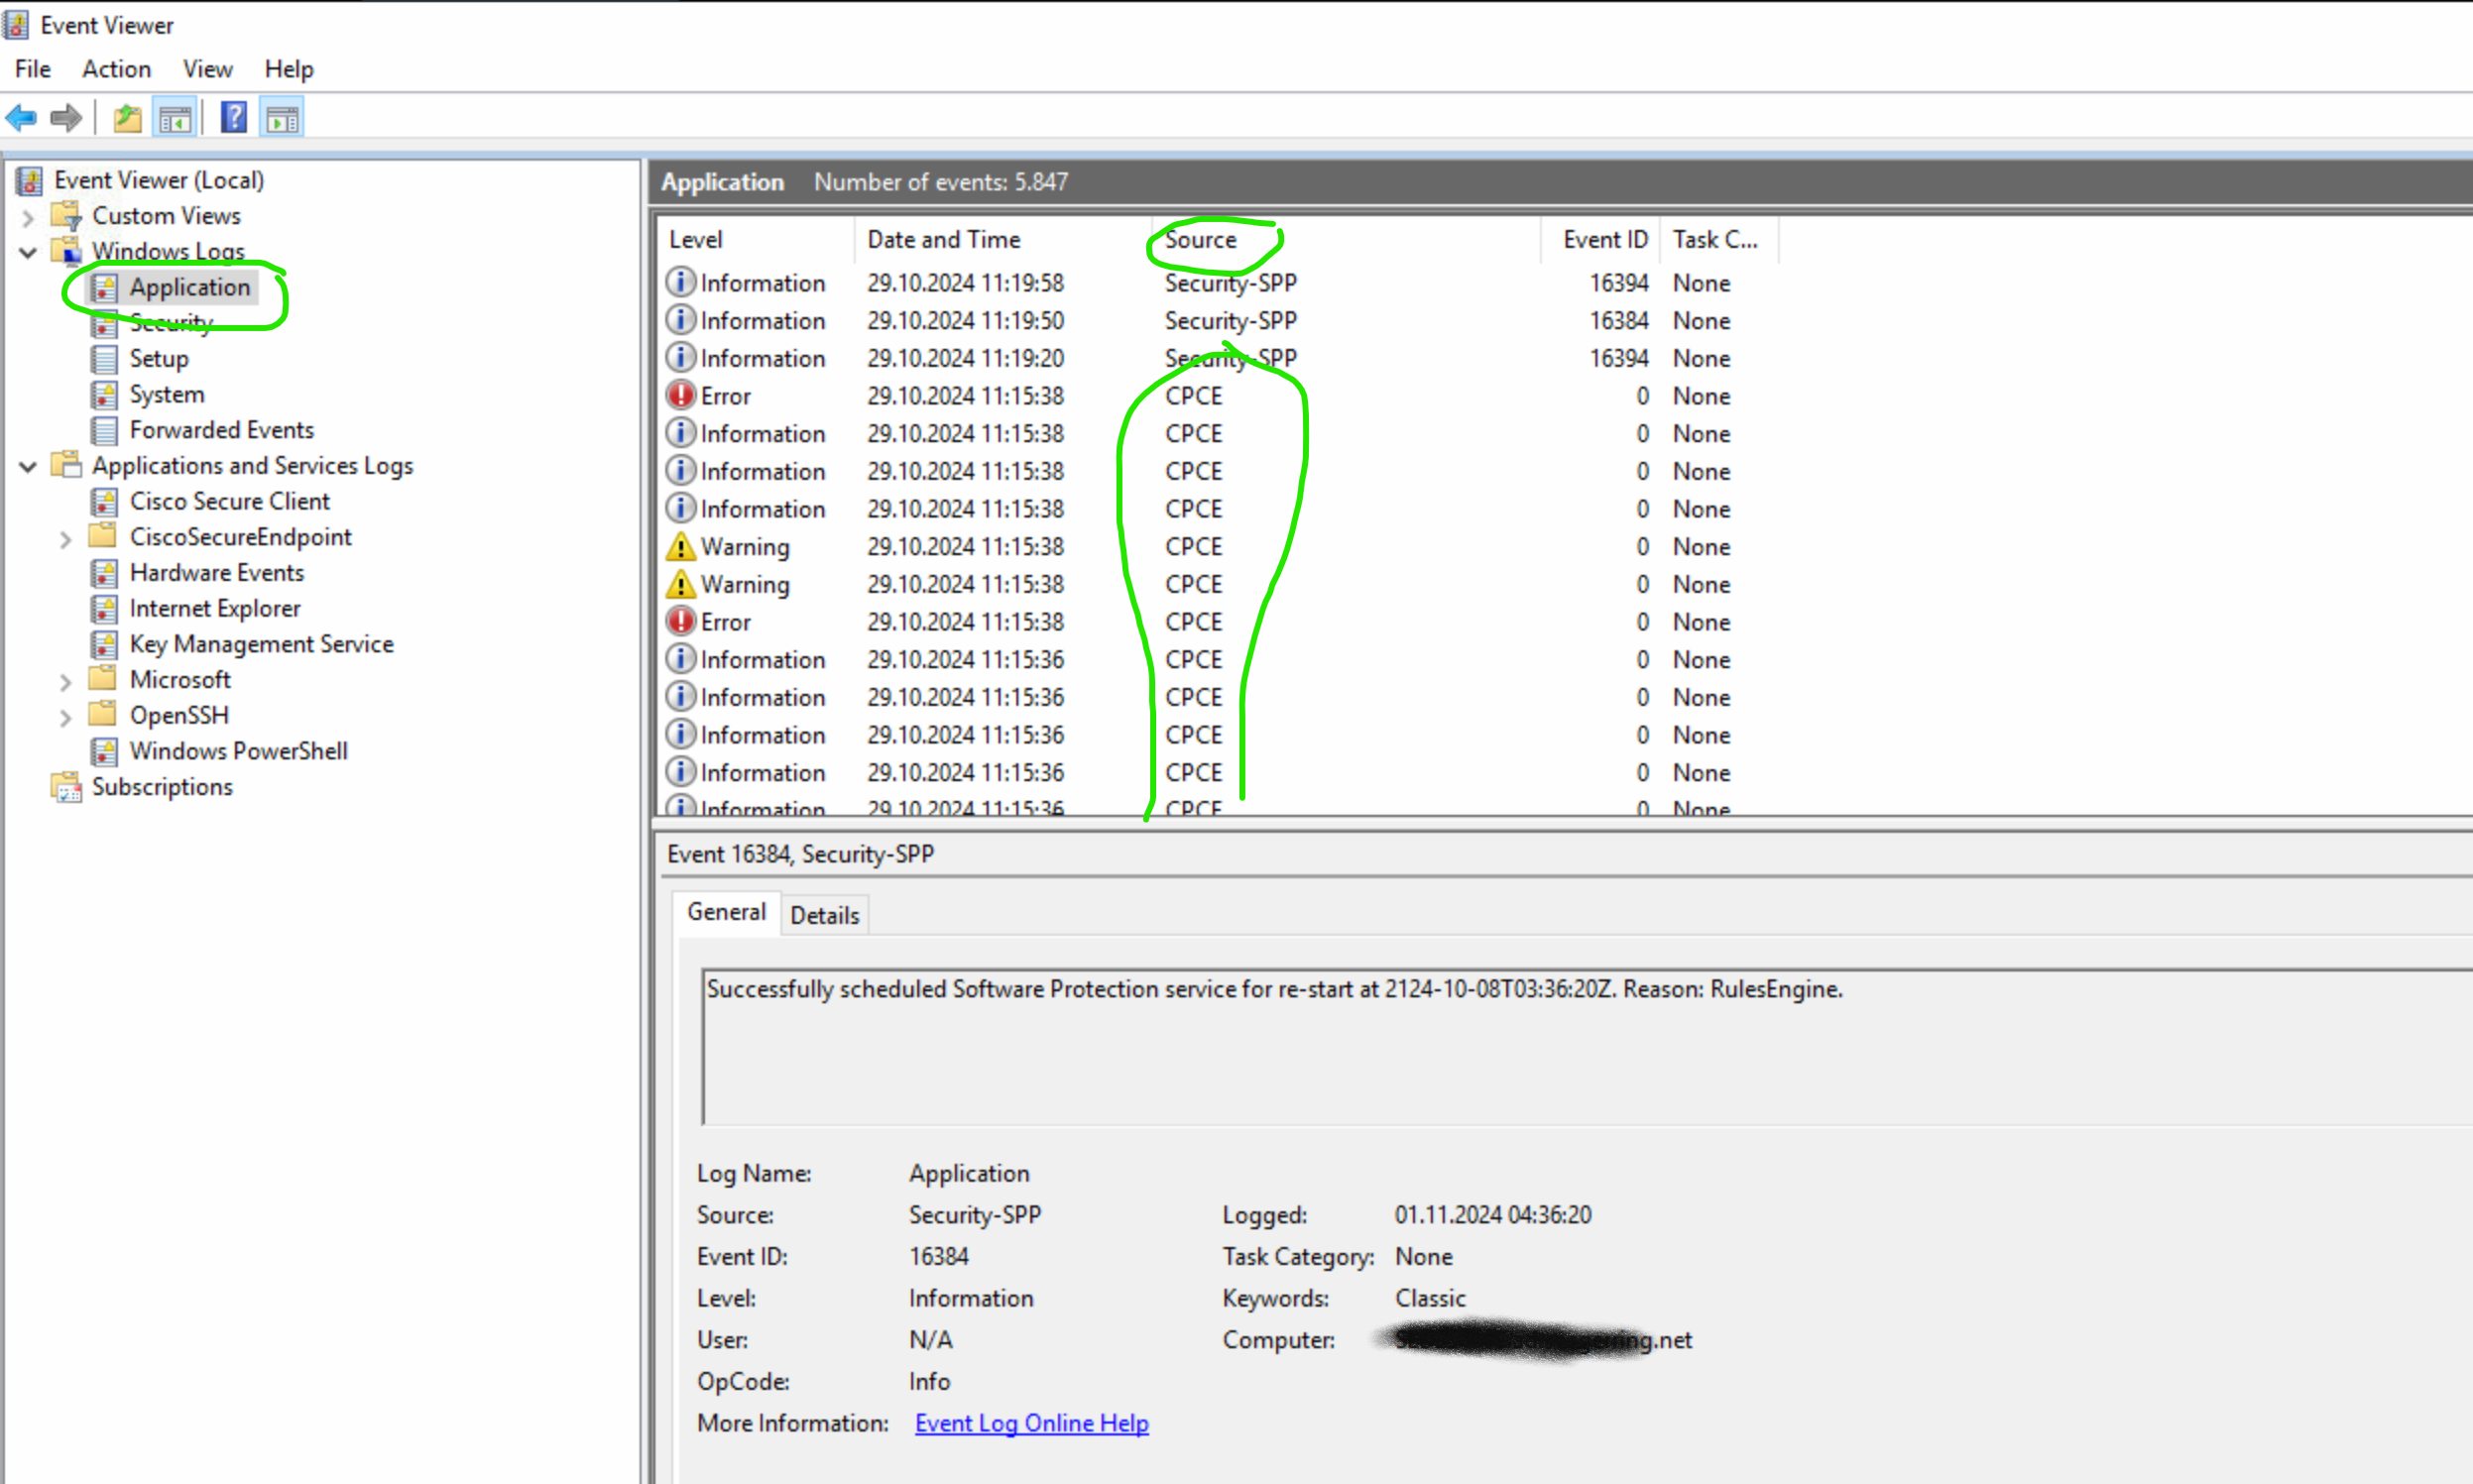This screenshot has height=1484, width=2473.
Task: Switch to the Details tab
Action: pos(824,915)
